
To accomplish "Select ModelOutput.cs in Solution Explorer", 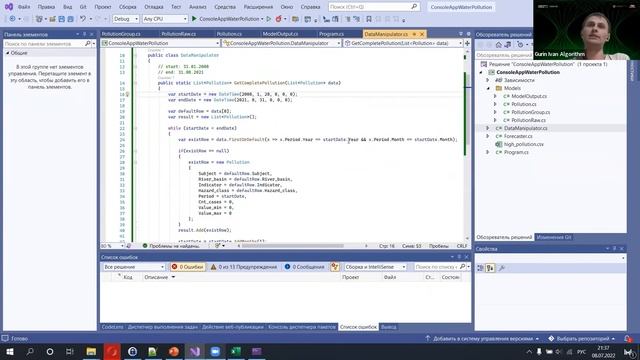I will coord(529,96).
